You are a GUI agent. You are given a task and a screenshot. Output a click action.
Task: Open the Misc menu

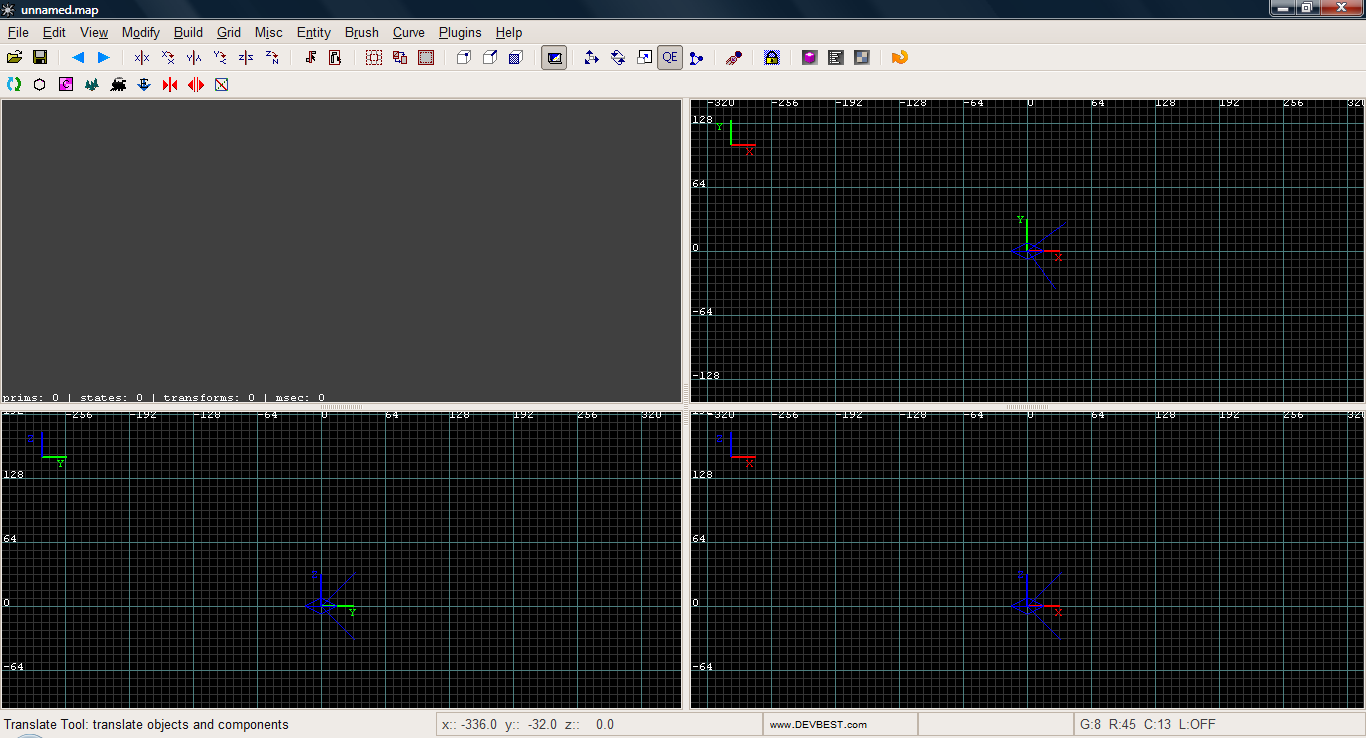coord(269,33)
